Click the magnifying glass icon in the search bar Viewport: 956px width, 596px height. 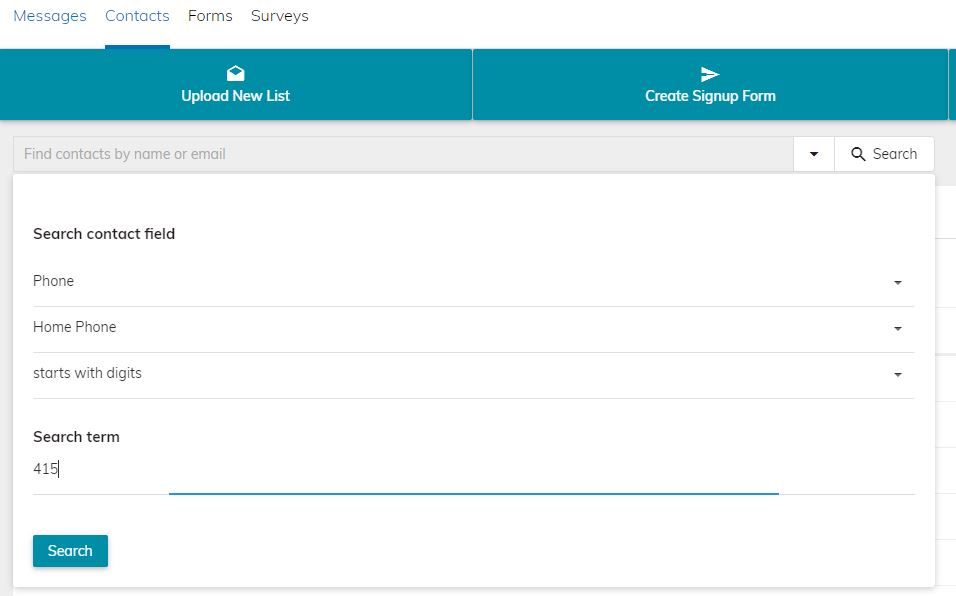[x=858, y=154]
